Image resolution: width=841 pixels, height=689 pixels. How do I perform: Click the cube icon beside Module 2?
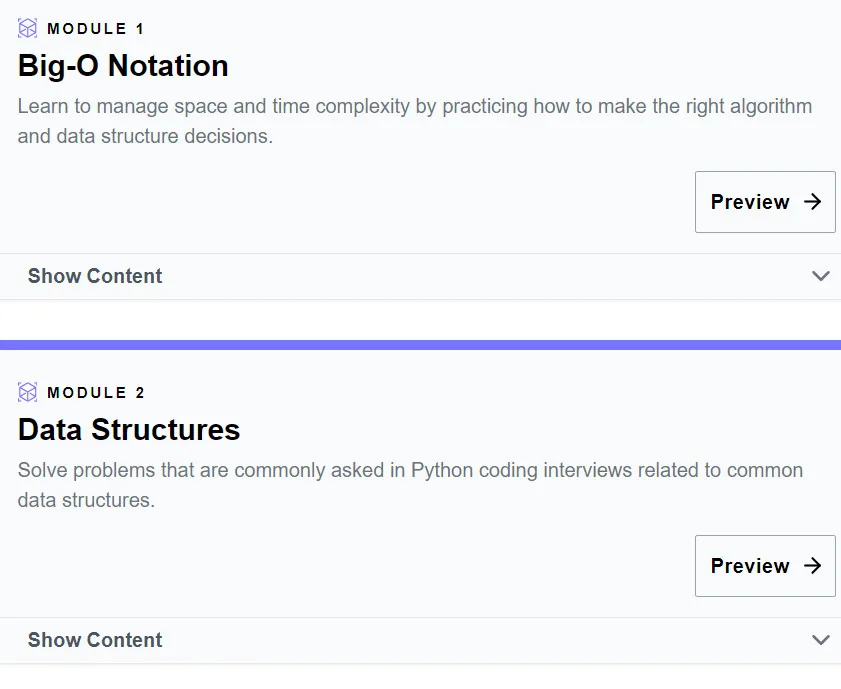(x=27, y=392)
